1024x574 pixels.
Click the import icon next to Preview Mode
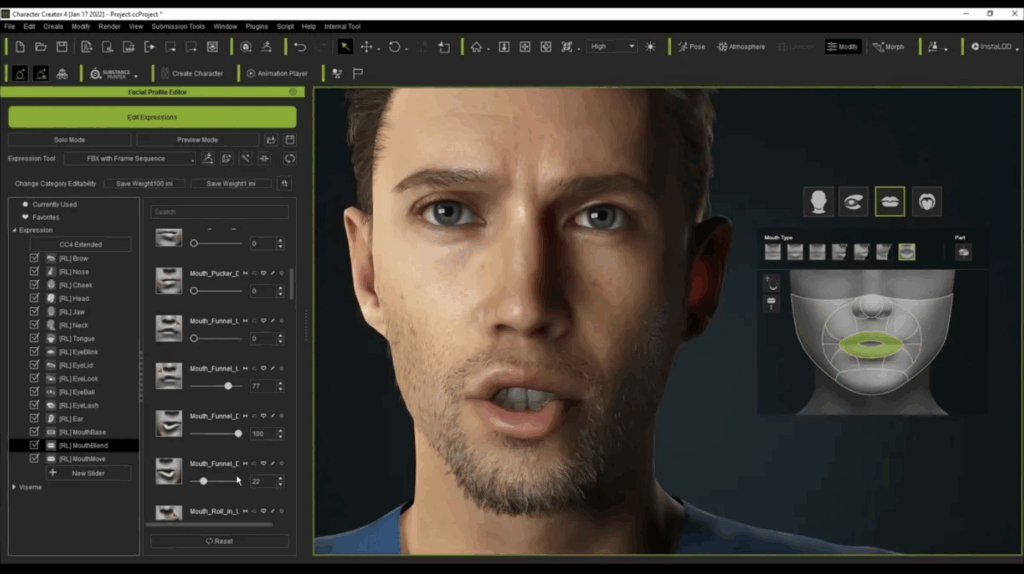271,140
